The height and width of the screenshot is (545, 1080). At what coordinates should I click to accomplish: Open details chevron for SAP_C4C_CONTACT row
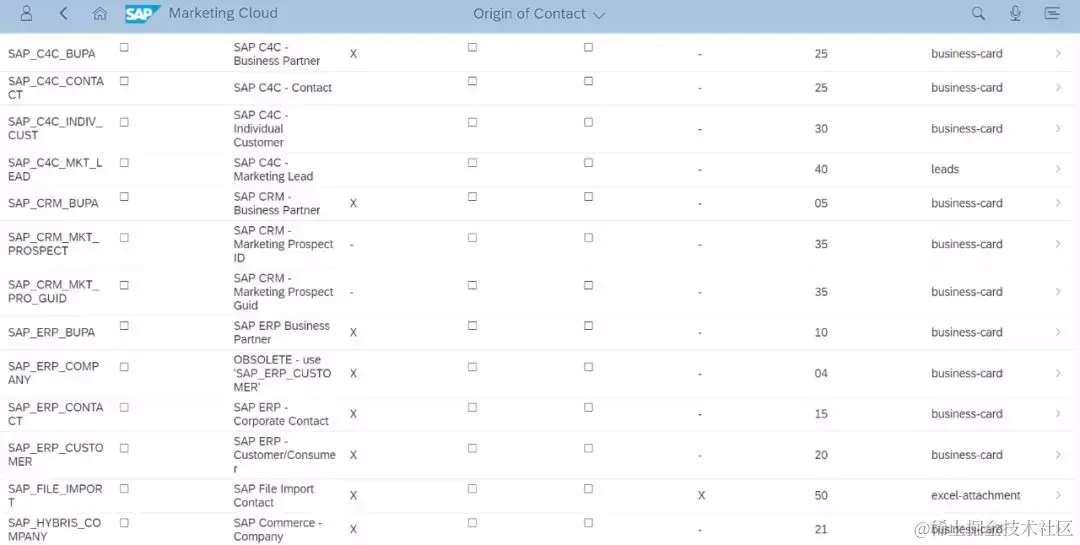[1058, 88]
